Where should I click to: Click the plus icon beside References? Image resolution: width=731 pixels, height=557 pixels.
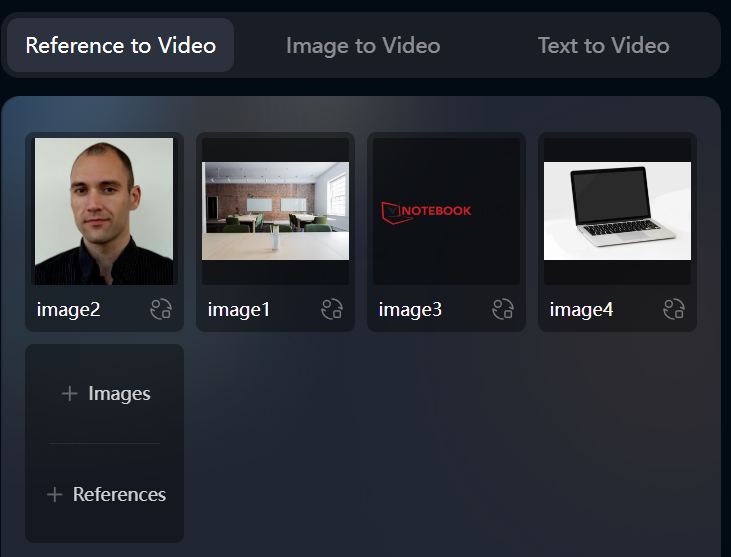(x=55, y=495)
